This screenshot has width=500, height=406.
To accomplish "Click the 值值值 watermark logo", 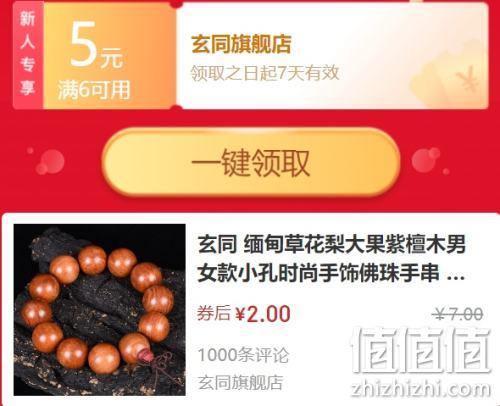I will pyautogui.click(x=421, y=350).
